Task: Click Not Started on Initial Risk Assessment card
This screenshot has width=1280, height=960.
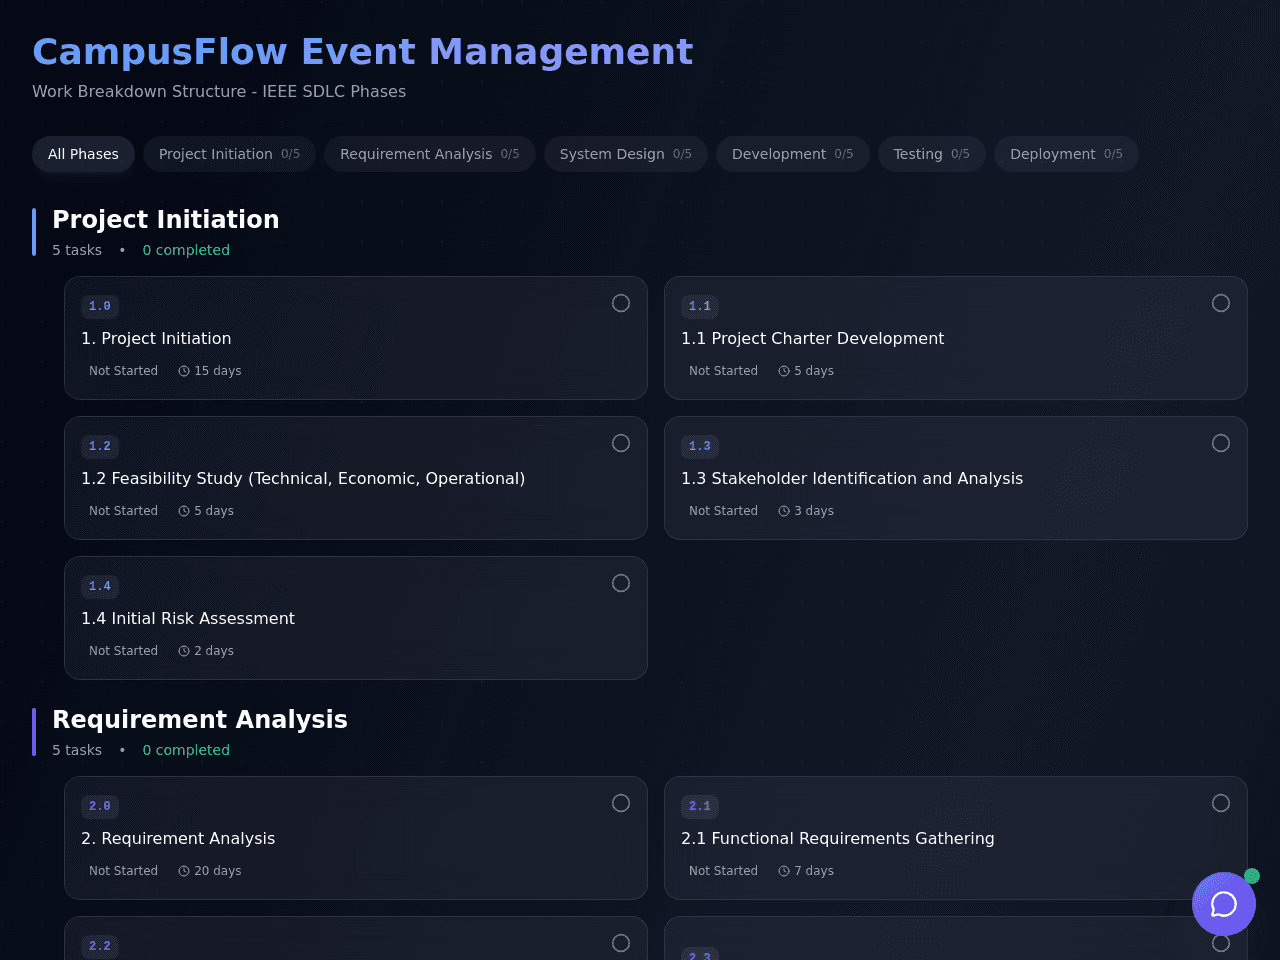Action: coord(123,651)
